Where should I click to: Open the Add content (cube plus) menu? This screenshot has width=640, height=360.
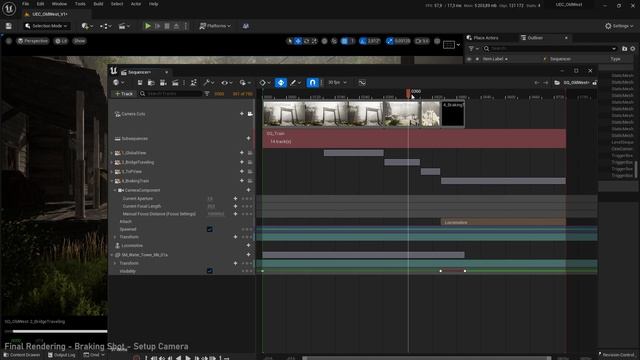[x=87, y=26]
